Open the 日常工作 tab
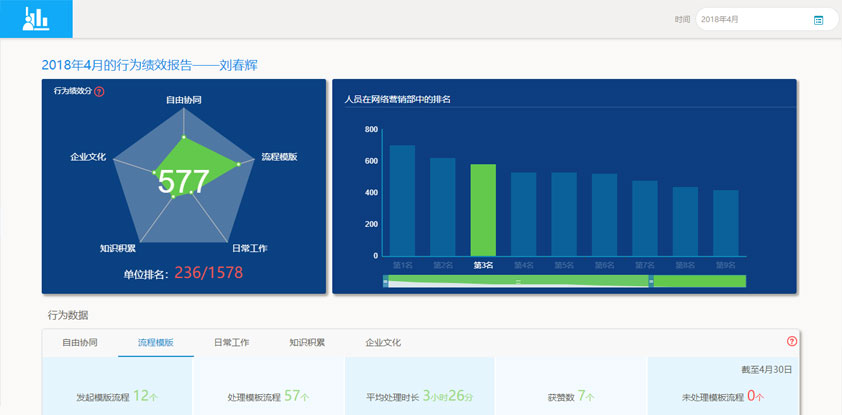The height and width of the screenshot is (415, 842). (231, 343)
